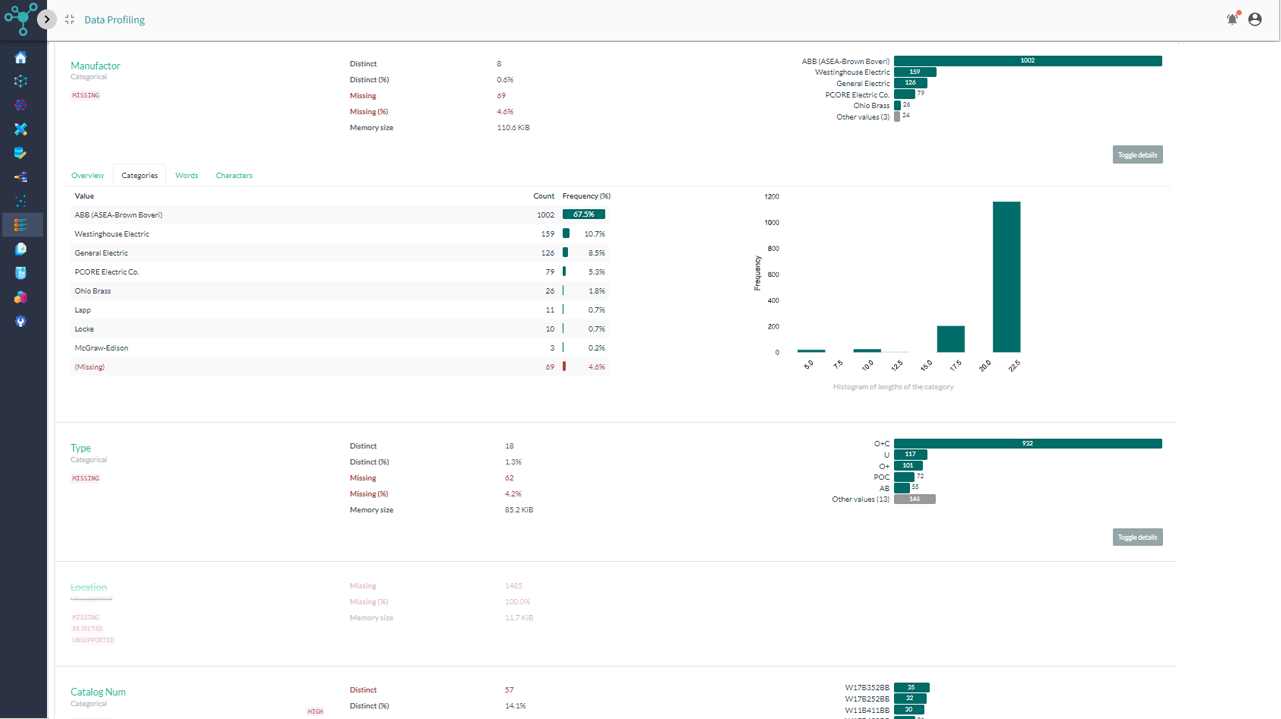Image resolution: width=1281 pixels, height=719 pixels.
Task: Switch to the Overview tab
Action: (87, 175)
